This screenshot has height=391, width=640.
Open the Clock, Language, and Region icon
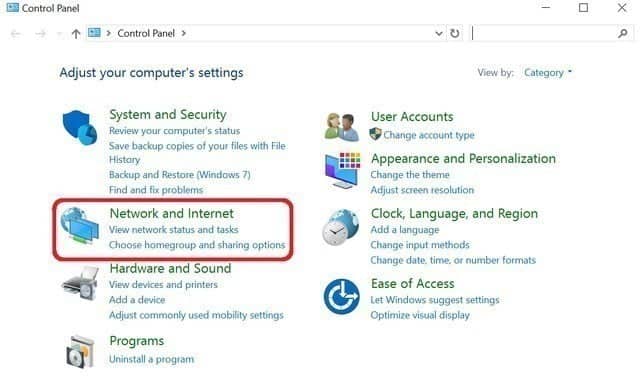pos(340,227)
